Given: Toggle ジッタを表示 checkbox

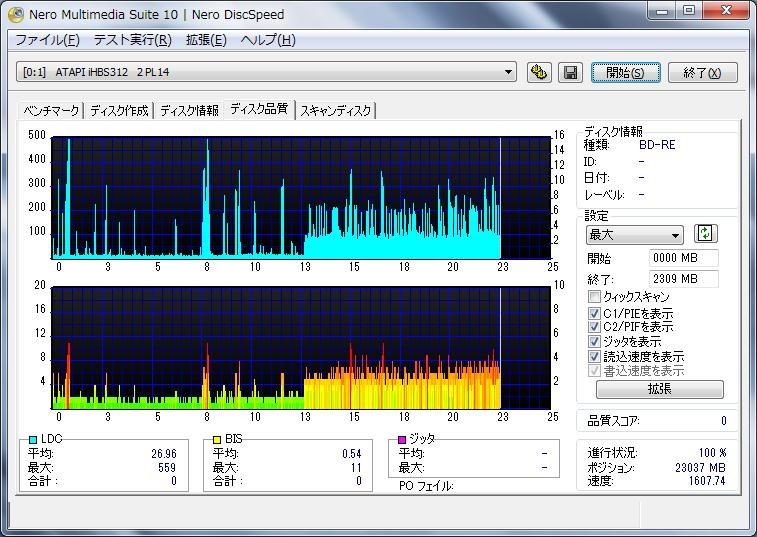Looking at the screenshot, I should pyautogui.click(x=594, y=341).
